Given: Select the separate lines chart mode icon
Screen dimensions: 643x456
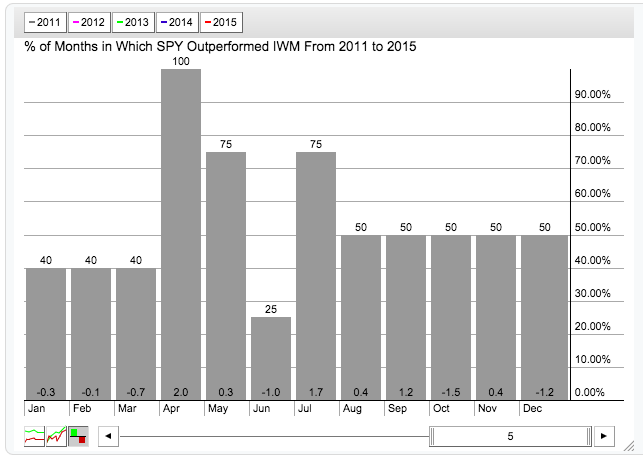Looking at the screenshot, I should [x=34, y=436].
